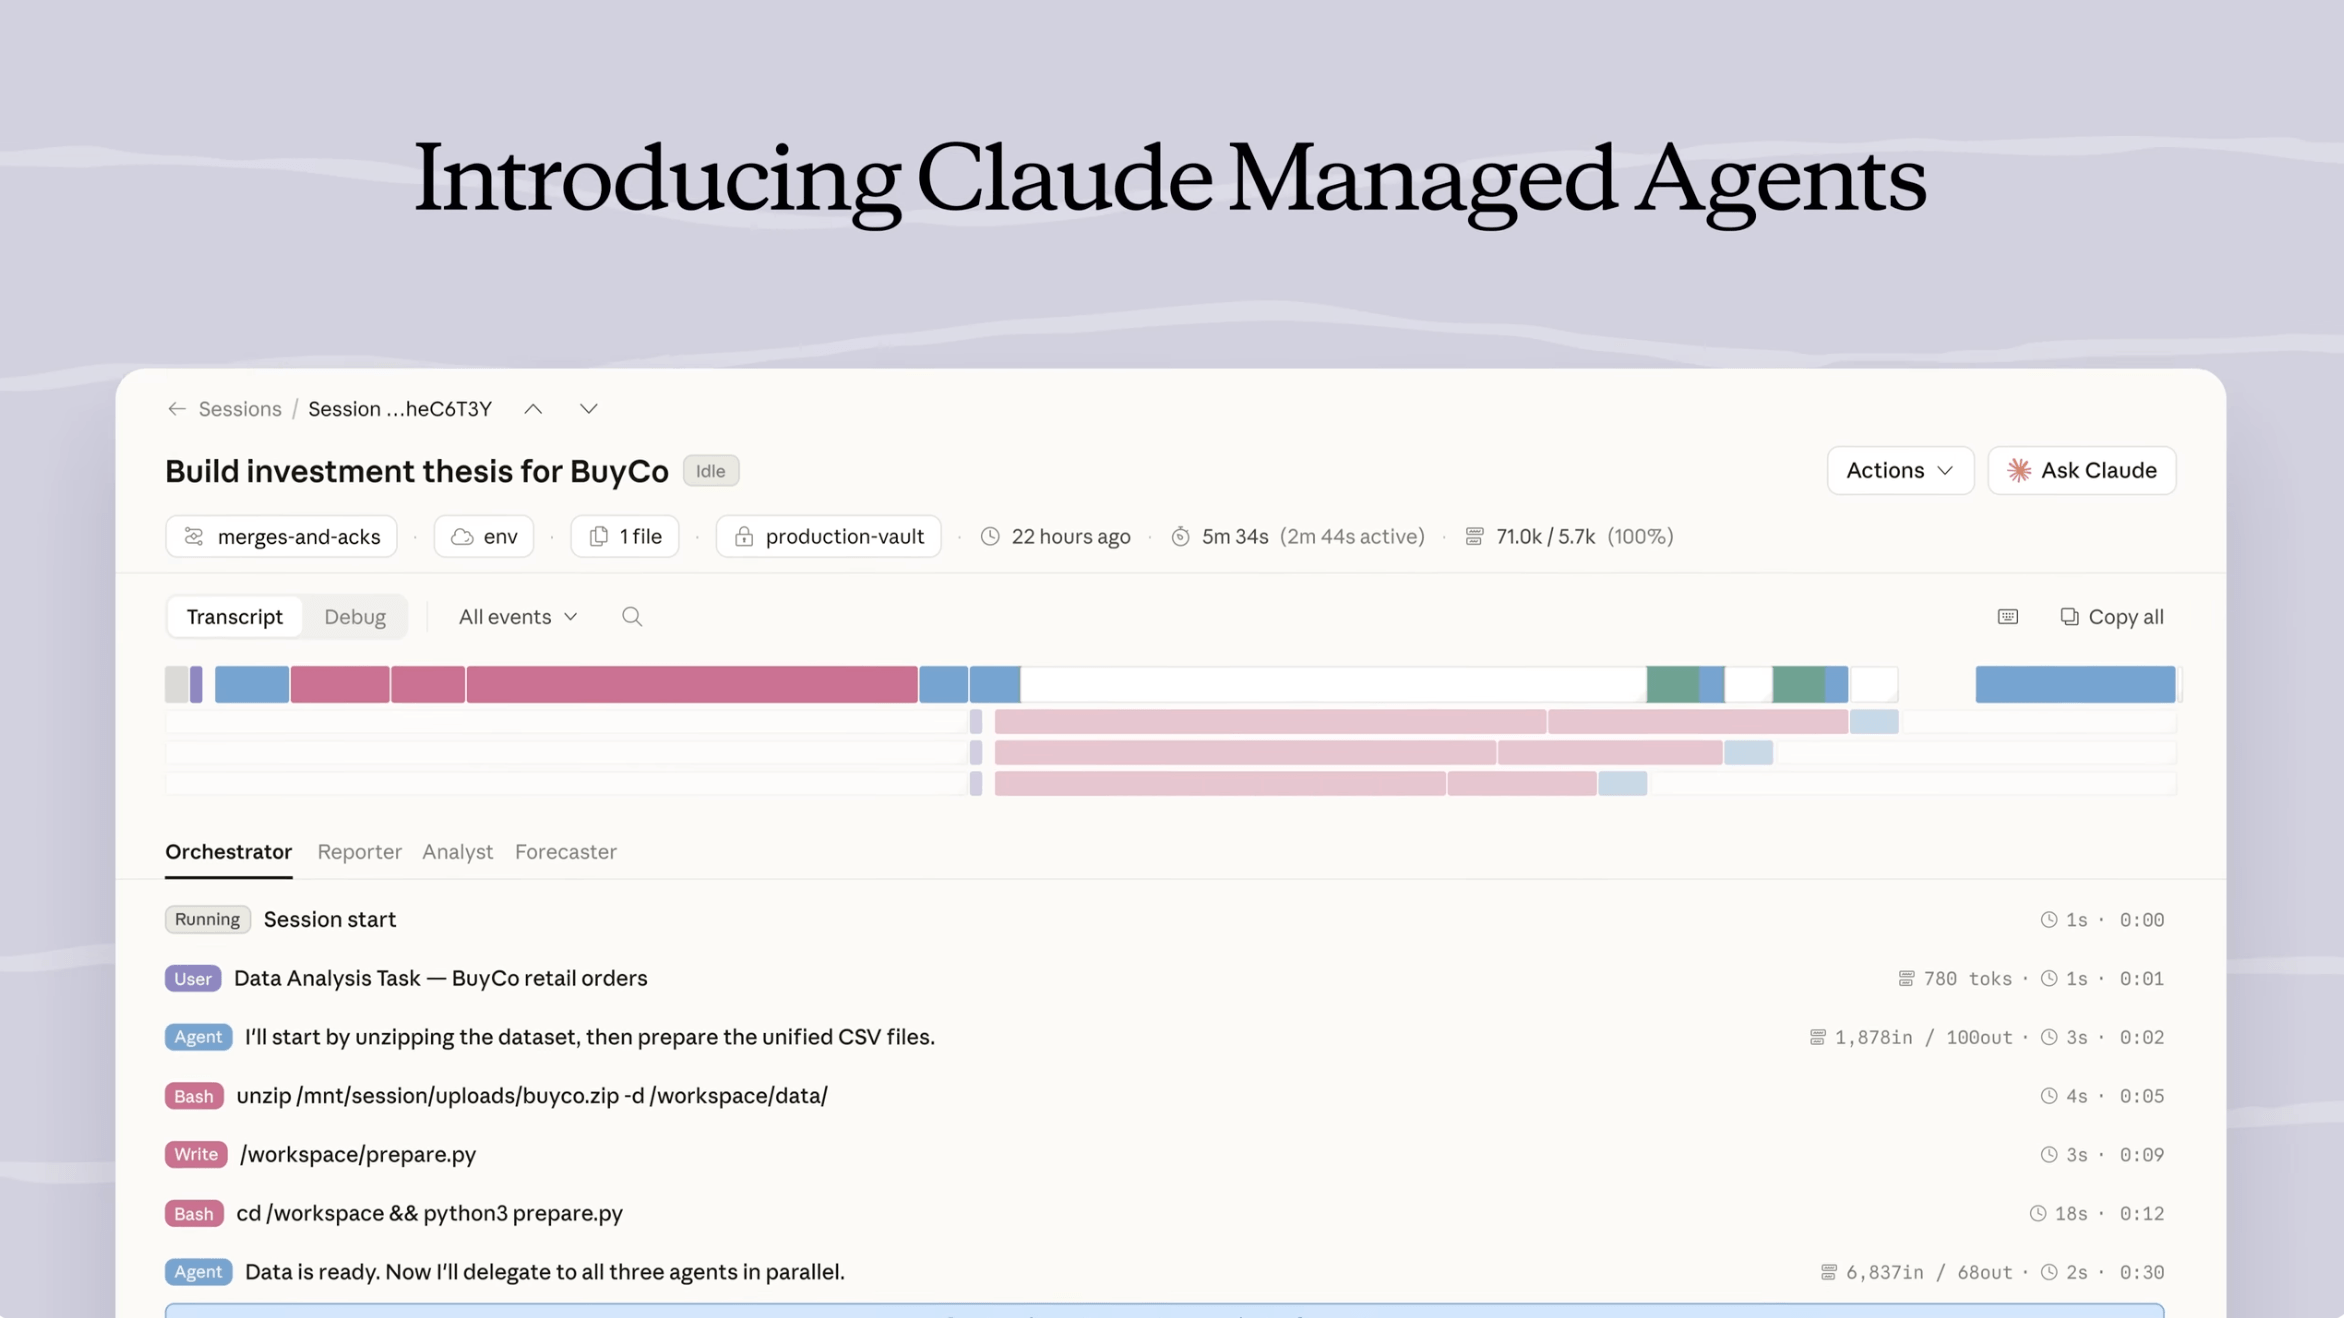Click the '22 hours ago' timestamp
Viewport: 2344px width, 1318px height.
click(1071, 537)
